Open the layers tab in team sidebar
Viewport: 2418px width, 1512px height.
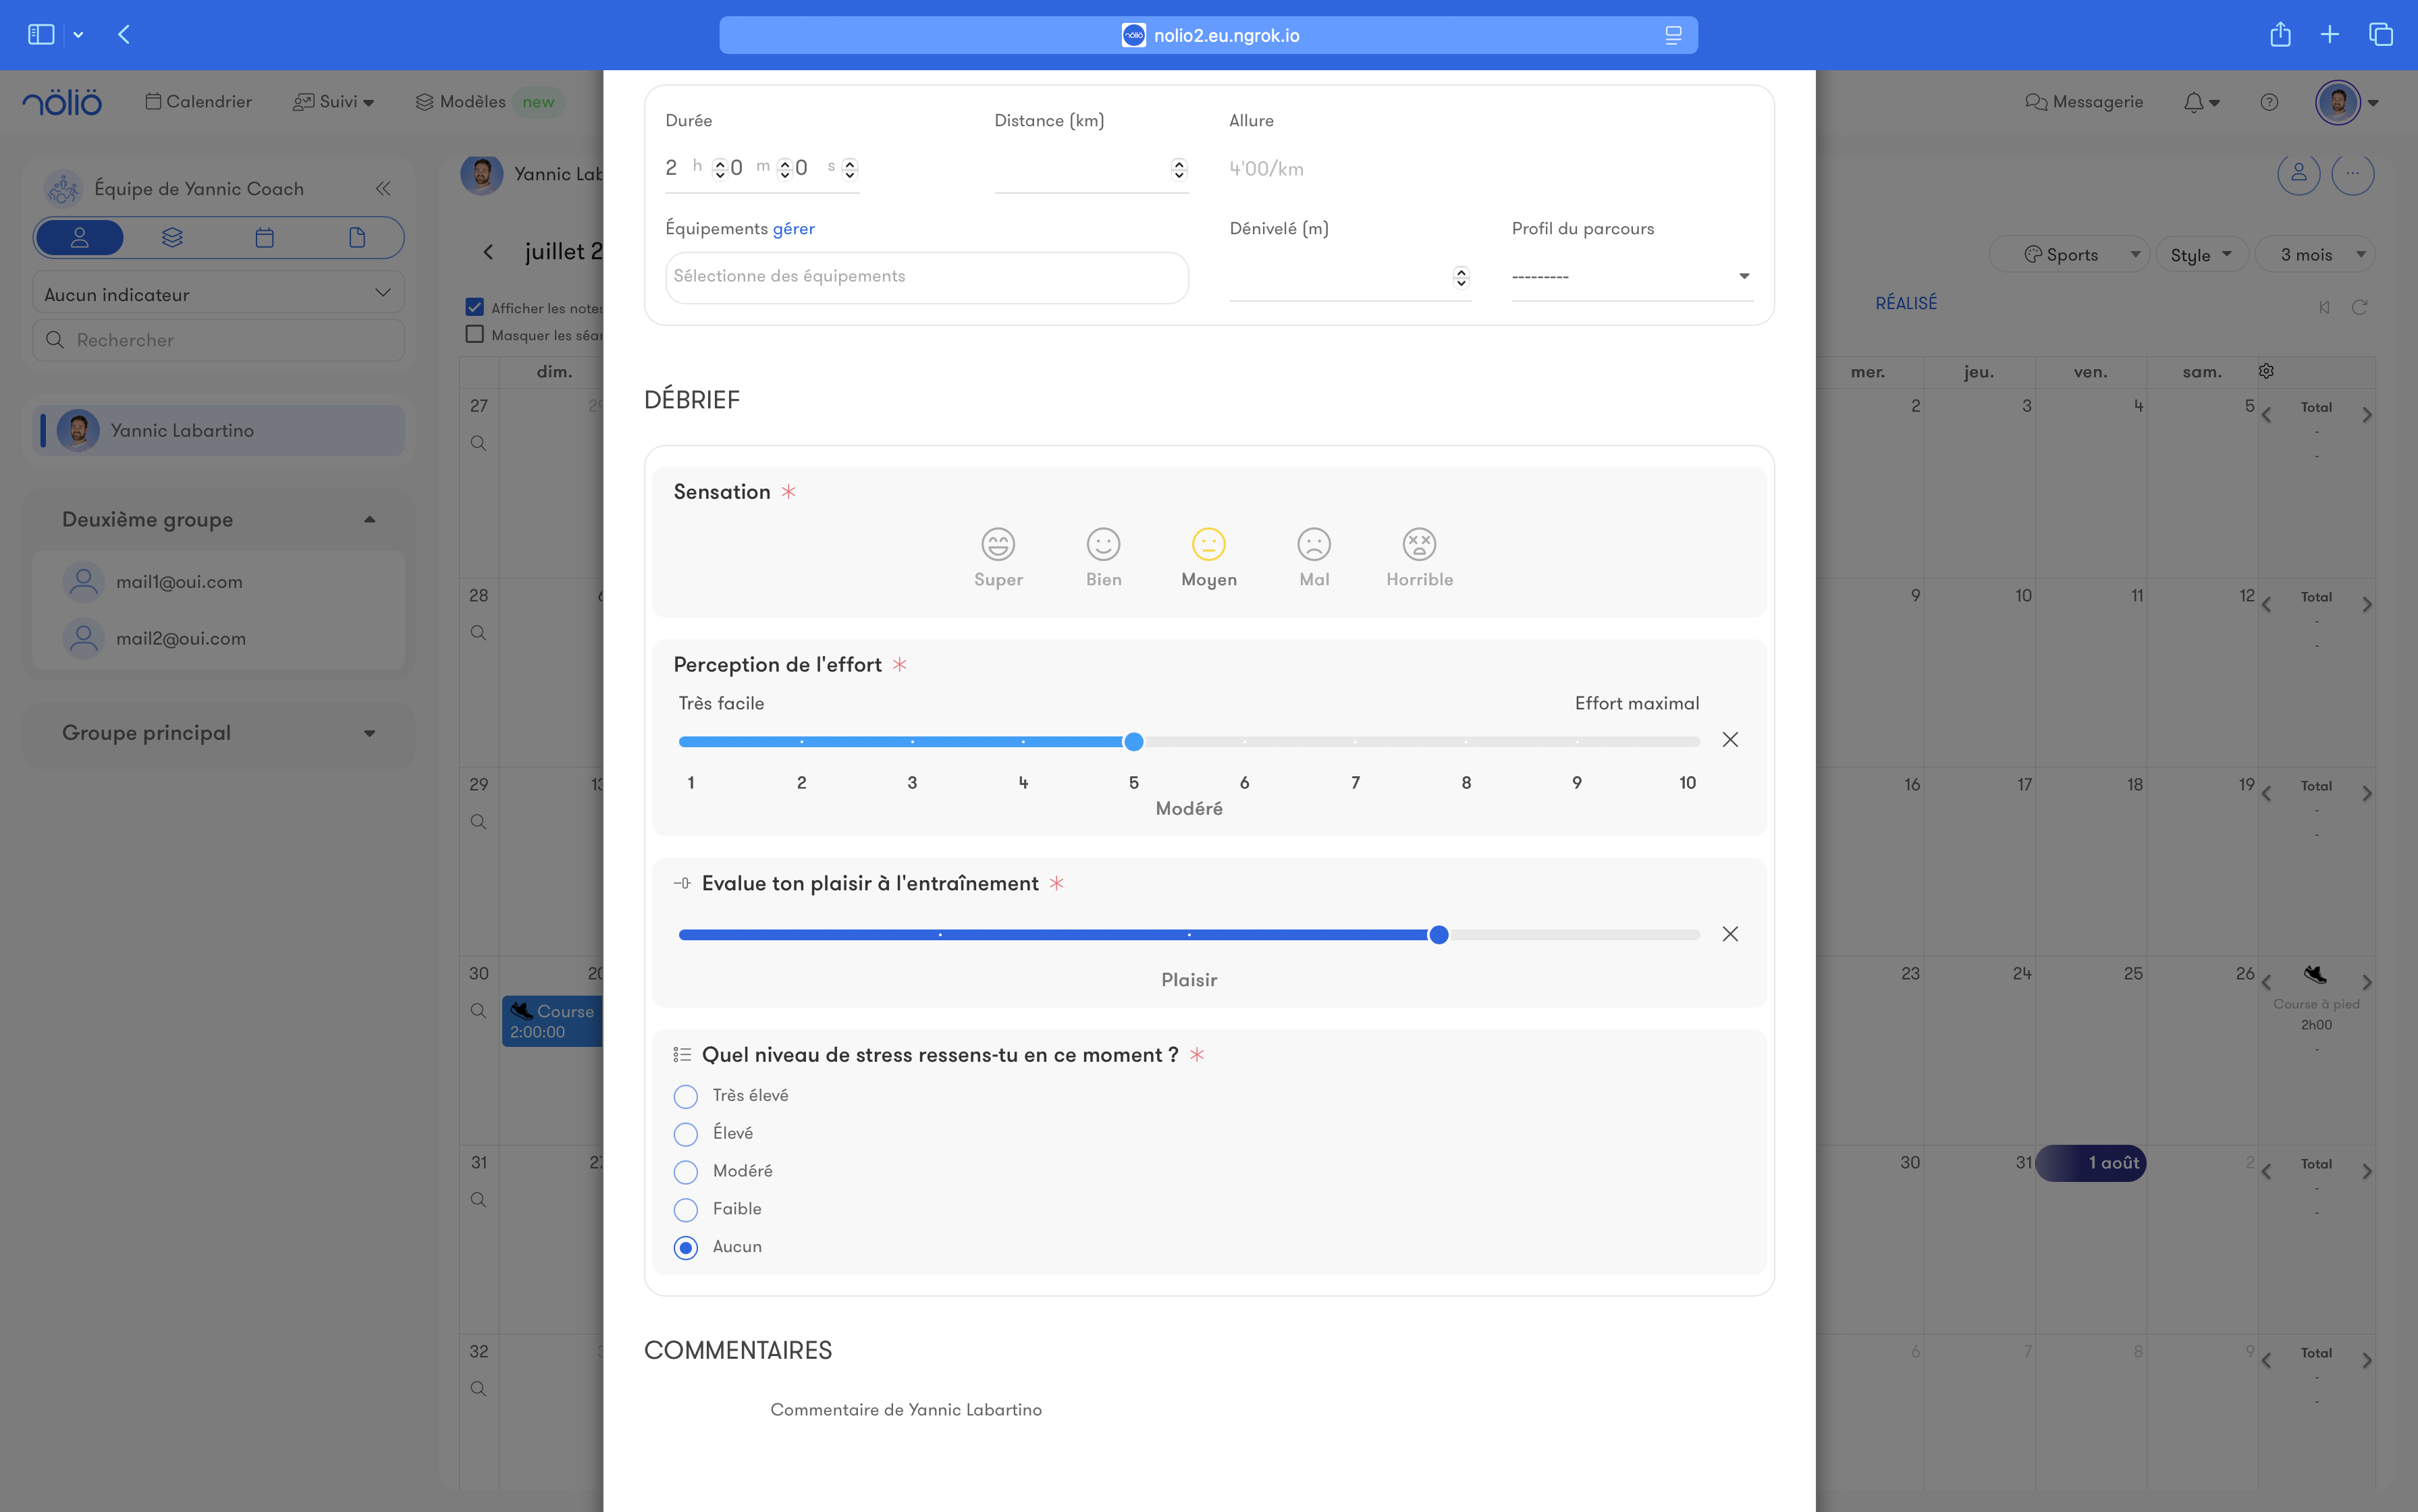click(x=172, y=238)
